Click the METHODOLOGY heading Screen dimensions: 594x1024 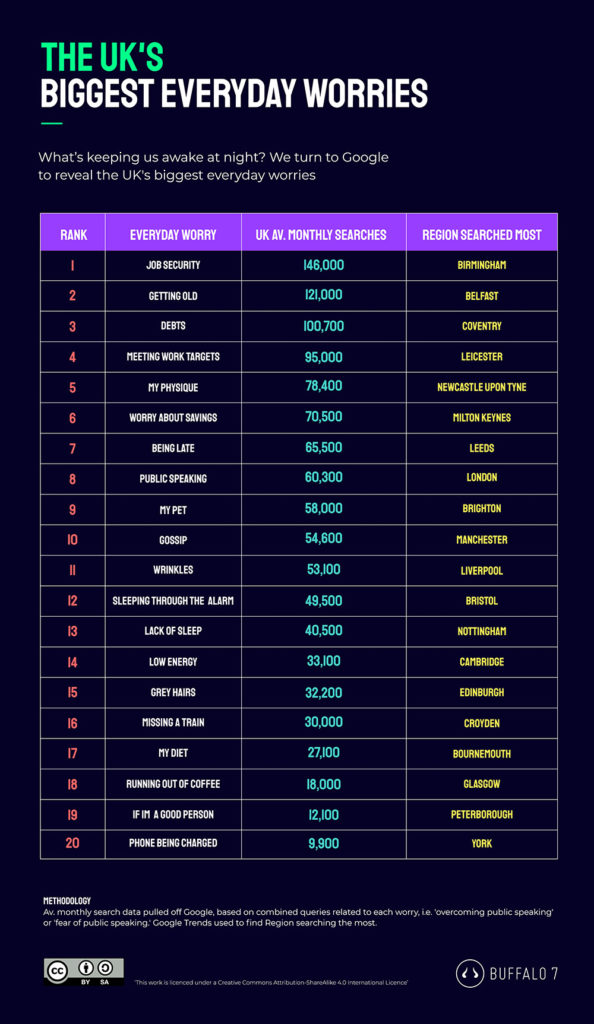67,901
